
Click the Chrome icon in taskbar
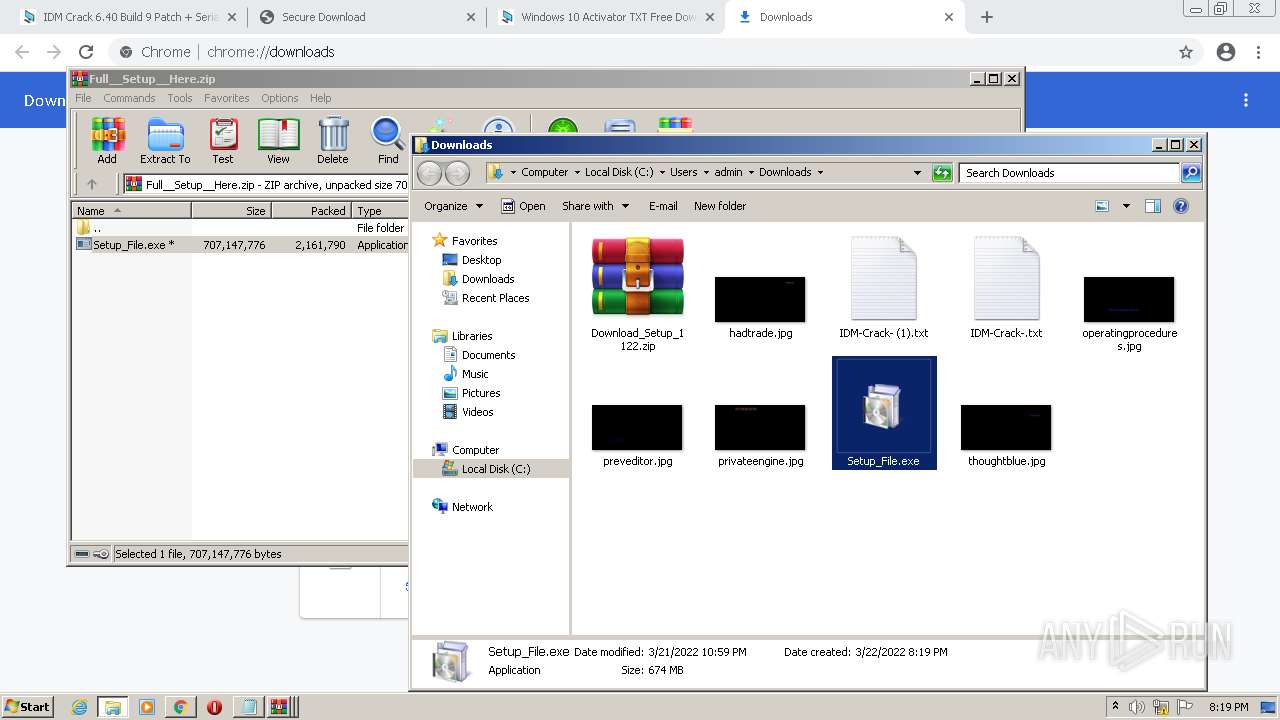coord(180,707)
